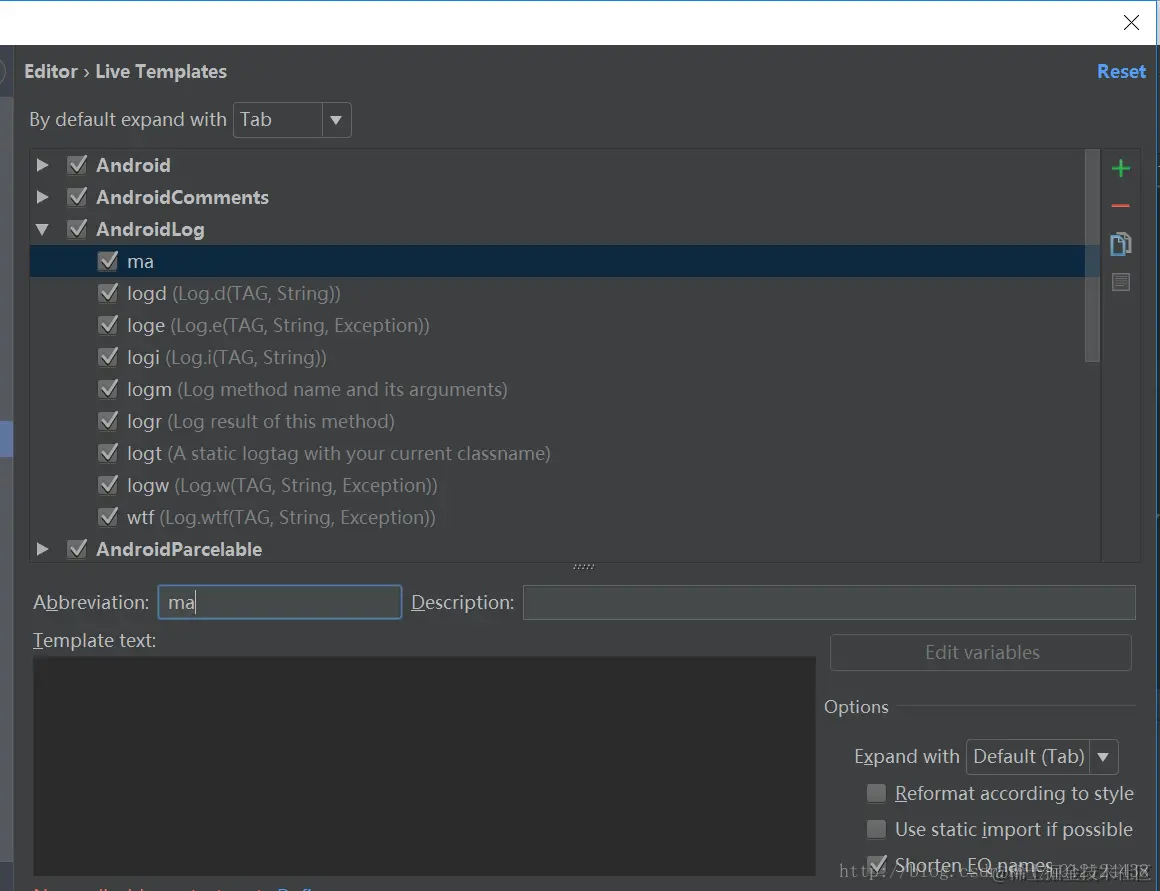1160x891 pixels.
Task: Click inside the Template text area
Action: 424,766
